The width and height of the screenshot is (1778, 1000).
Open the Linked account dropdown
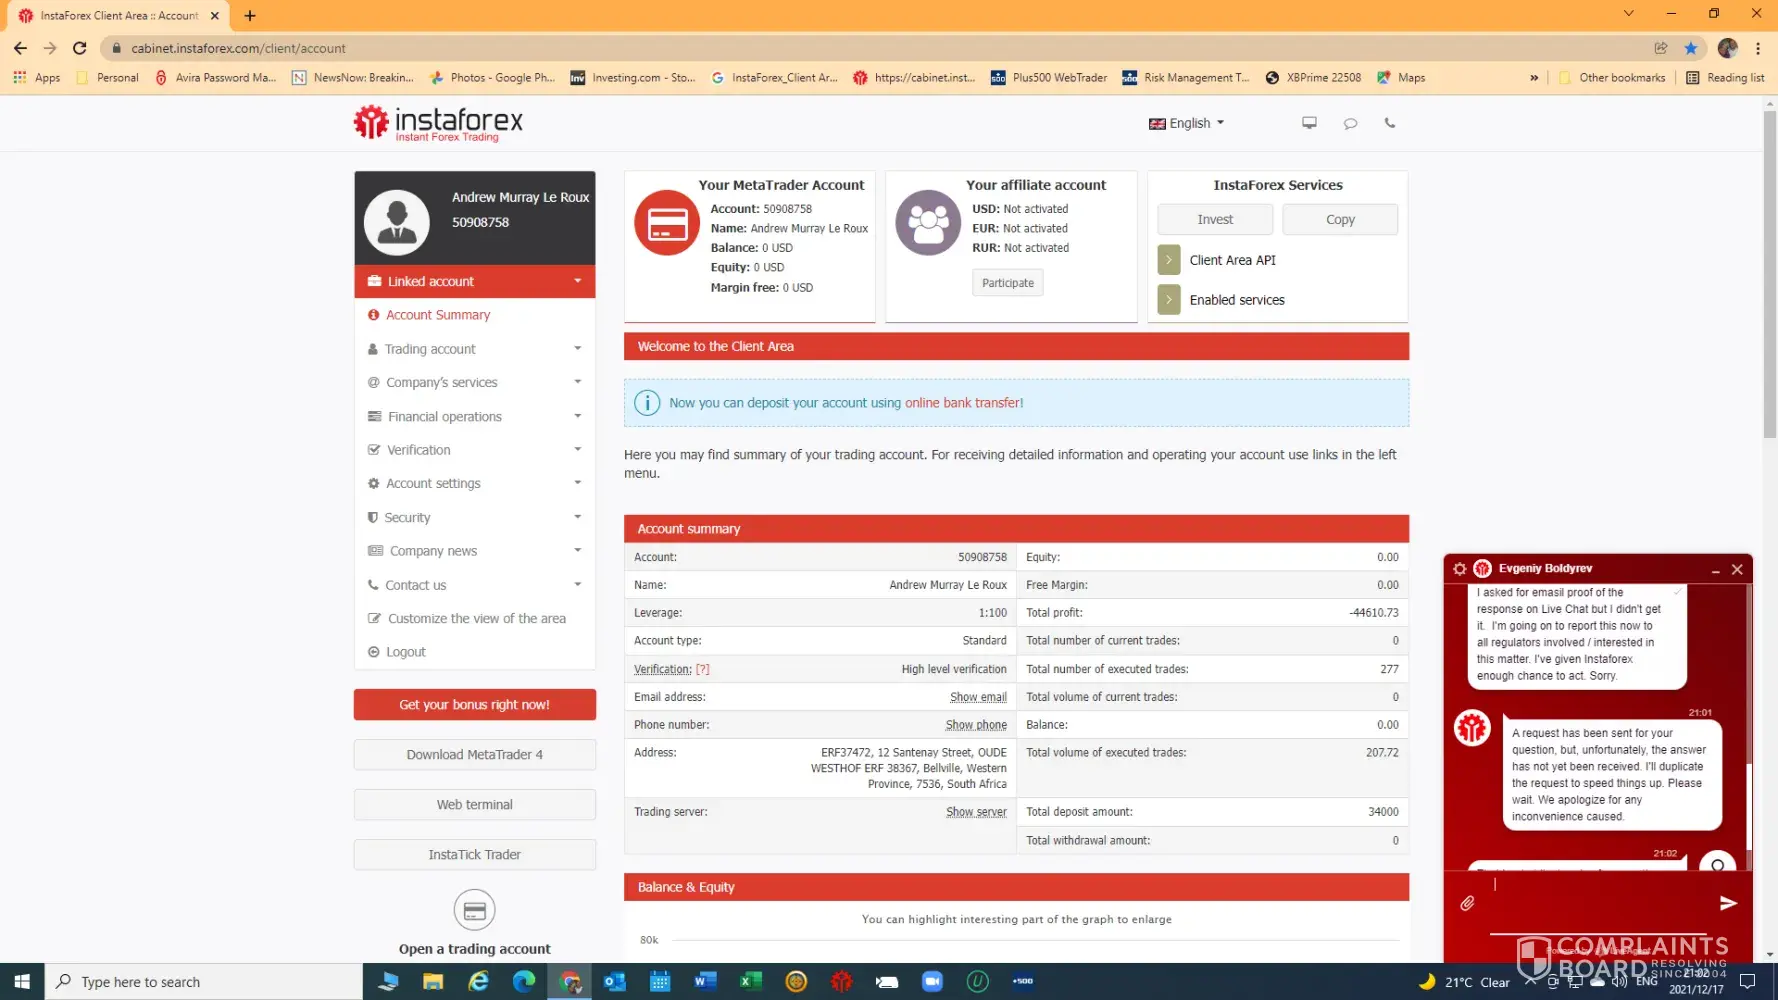[x=474, y=282]
